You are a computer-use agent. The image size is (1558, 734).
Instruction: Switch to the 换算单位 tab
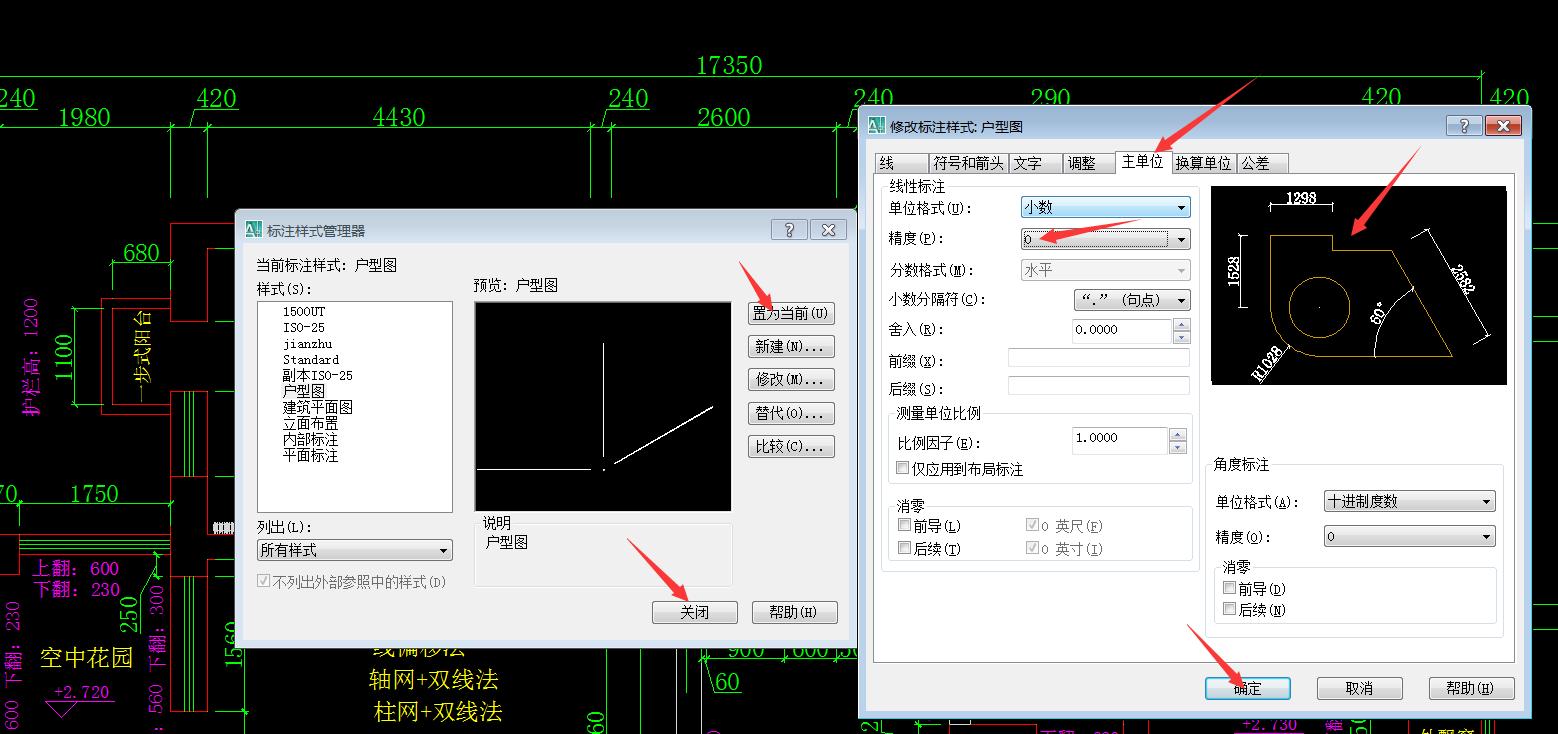coord(1203,162)
